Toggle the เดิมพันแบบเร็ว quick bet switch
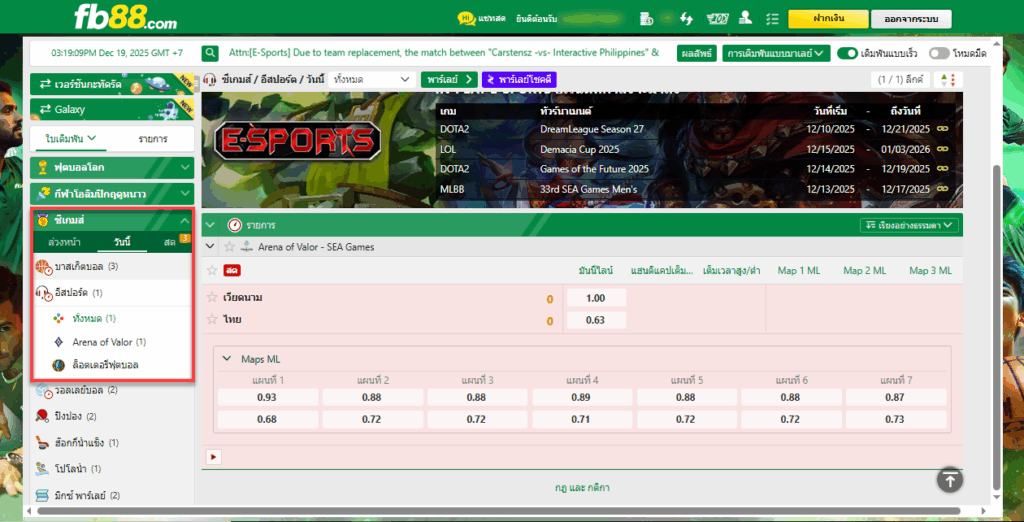The image size is (1024, 522). coord(847,53)
